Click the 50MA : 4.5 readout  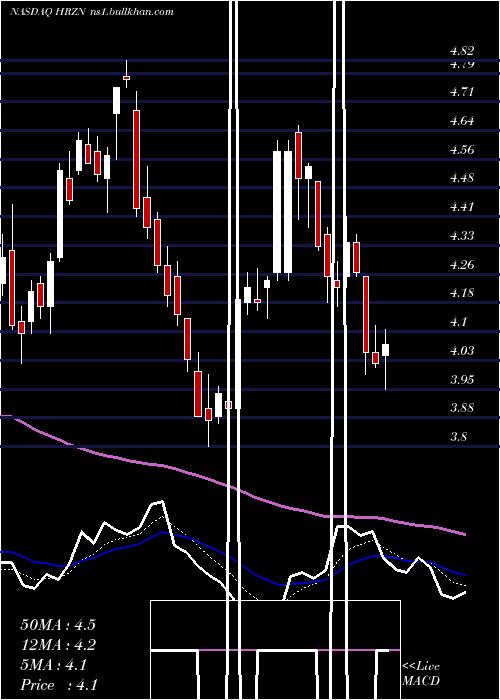click(58, 625)
